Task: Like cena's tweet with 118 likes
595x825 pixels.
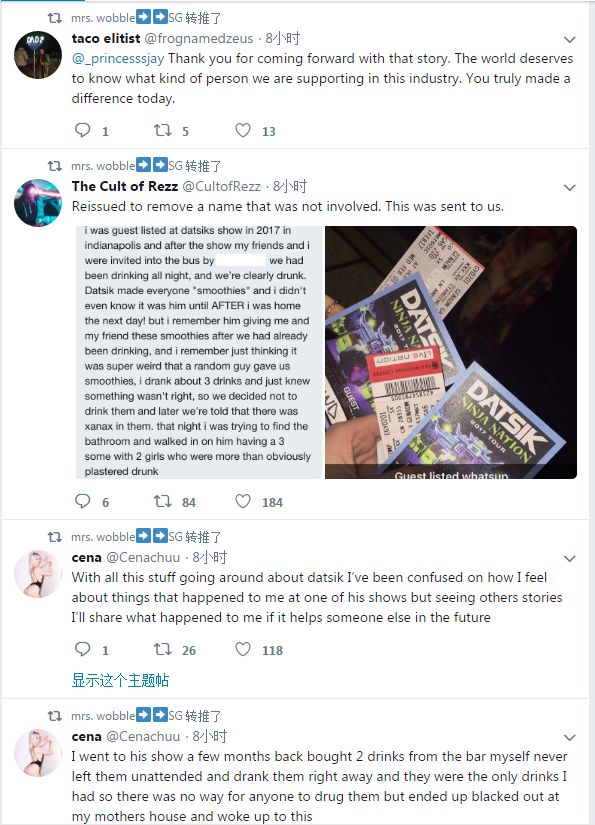Action: tap(243, 649)
